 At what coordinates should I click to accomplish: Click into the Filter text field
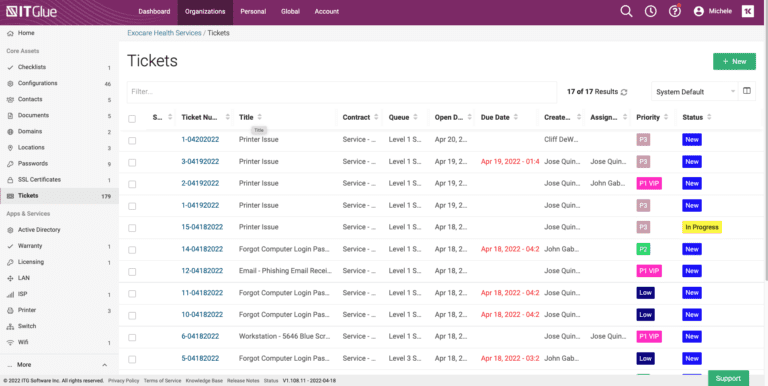[342, 92]
